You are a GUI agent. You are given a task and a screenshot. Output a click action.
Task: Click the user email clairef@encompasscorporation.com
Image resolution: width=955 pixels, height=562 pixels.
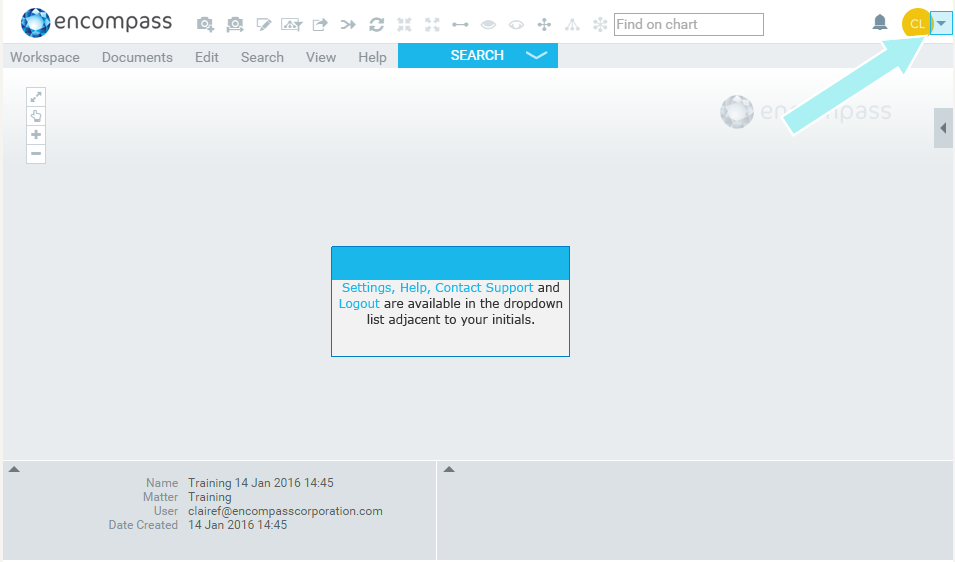point(285,511)
